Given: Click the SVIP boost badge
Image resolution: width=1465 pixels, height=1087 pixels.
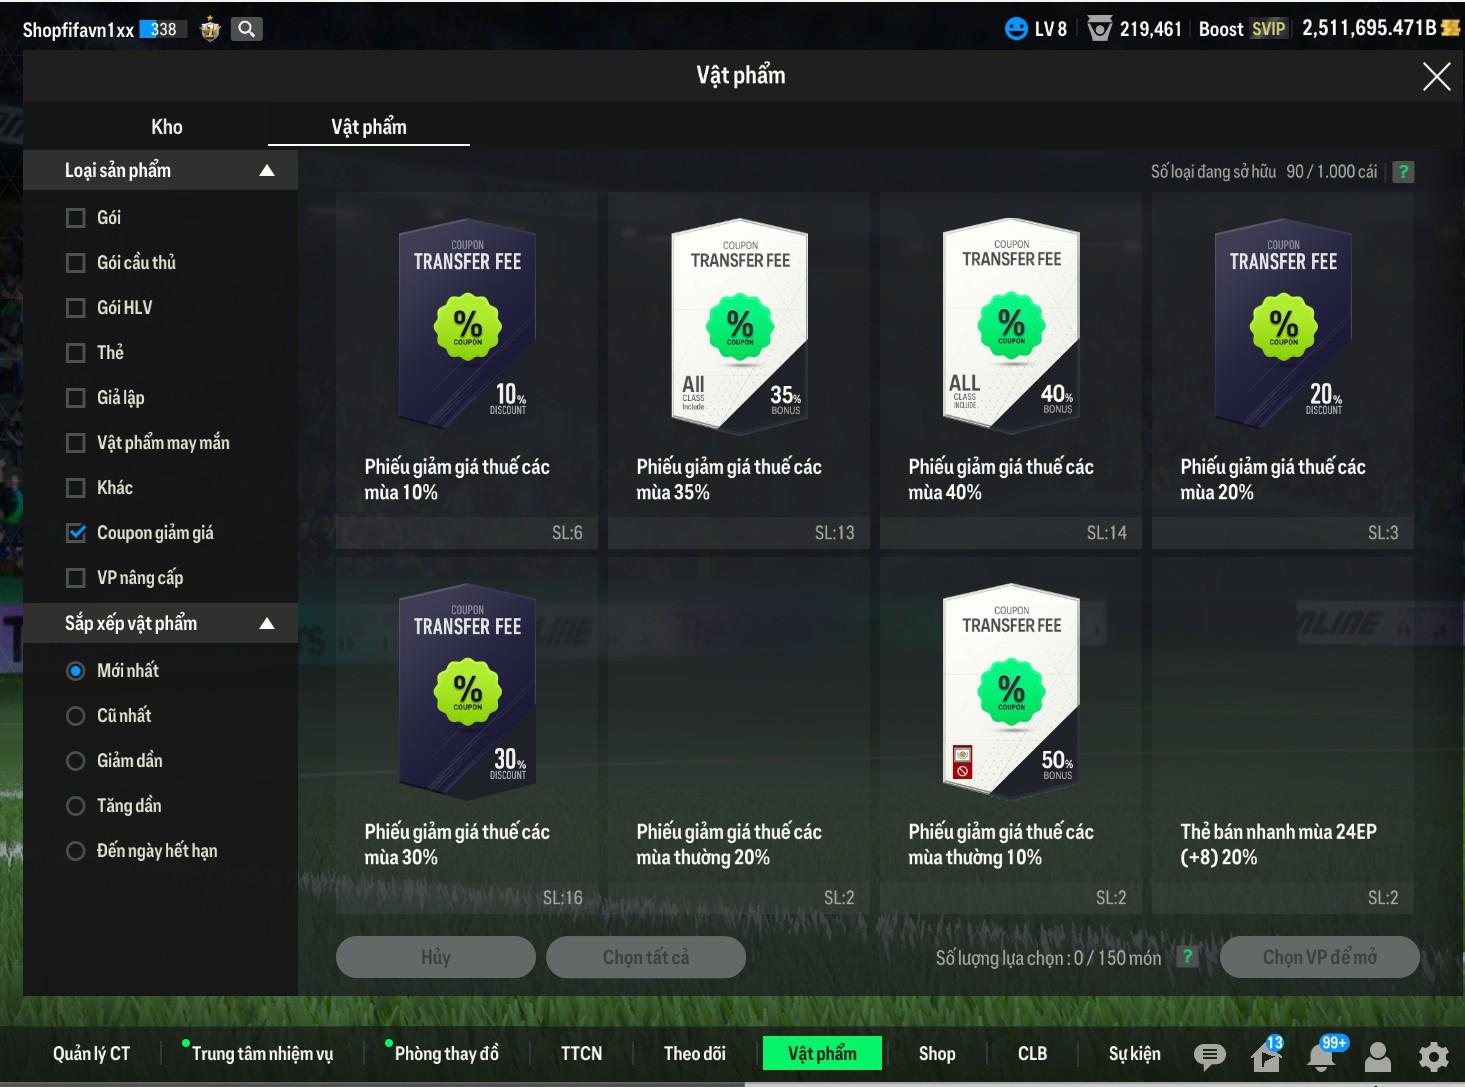Looking at the screenshot, I should click(1268, 29).
